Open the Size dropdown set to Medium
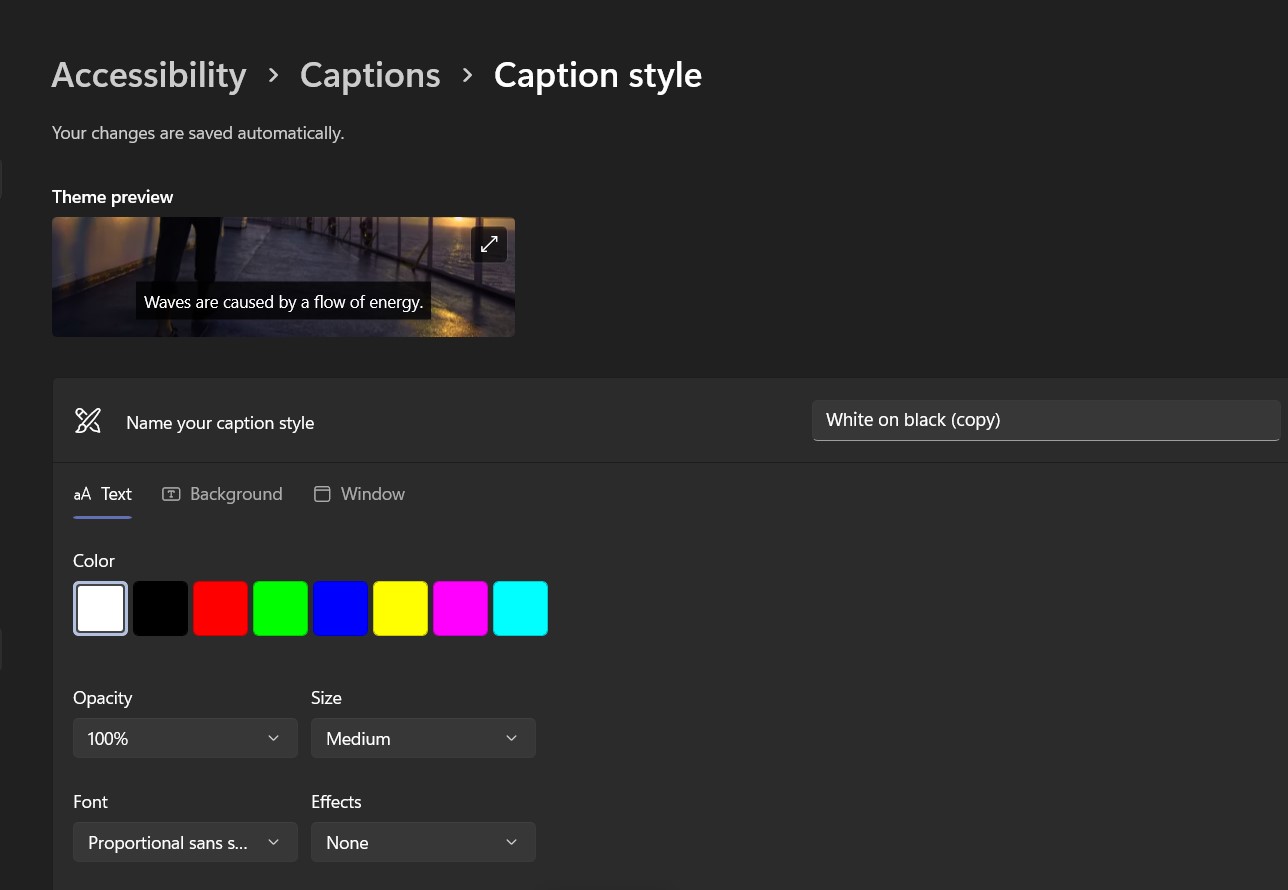Image resolution: width=1288 pixels, height=890 pixels. 423,738
